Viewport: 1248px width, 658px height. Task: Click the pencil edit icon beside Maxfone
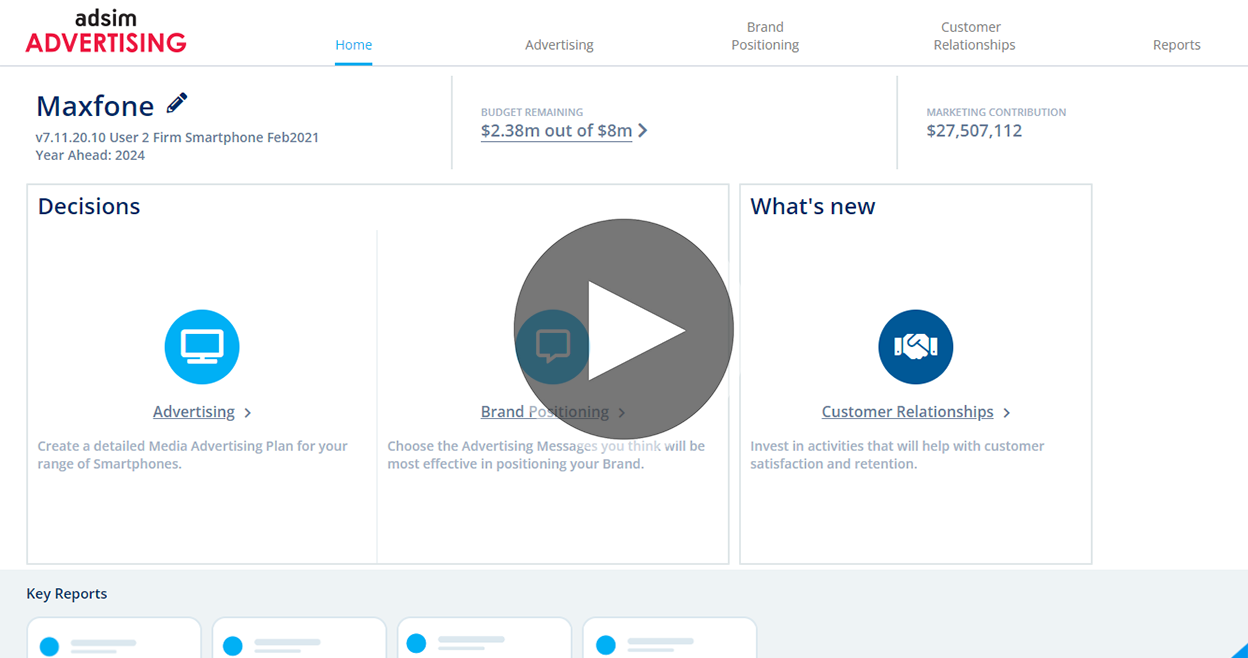[177, 103]
